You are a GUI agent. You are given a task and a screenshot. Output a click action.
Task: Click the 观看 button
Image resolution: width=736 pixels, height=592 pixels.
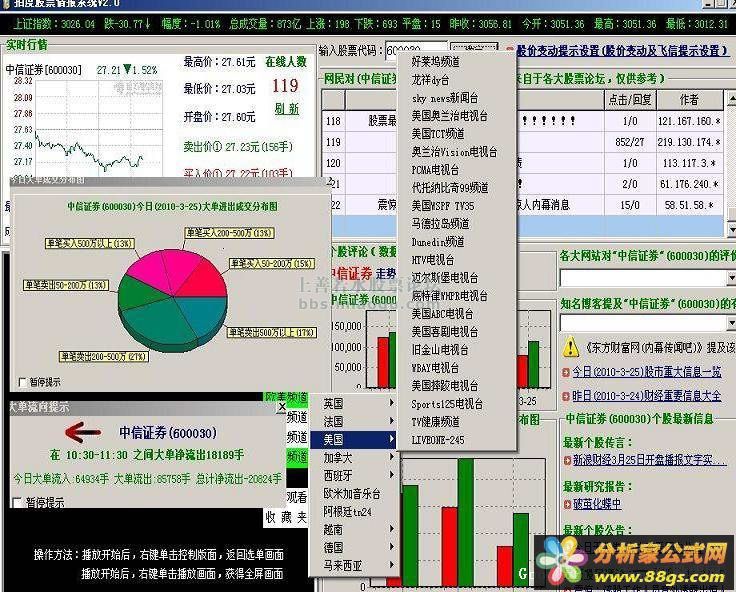[x=297, y=497]
